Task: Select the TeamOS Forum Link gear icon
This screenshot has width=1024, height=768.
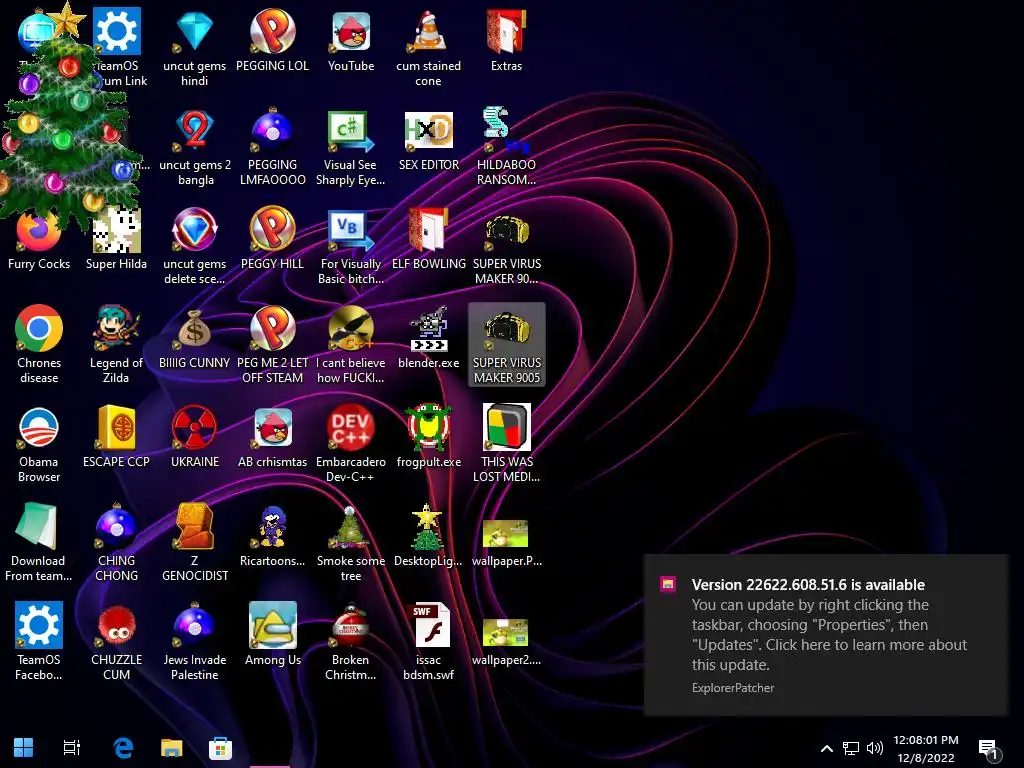Action: pyautogui.click(x=116, y=32)
